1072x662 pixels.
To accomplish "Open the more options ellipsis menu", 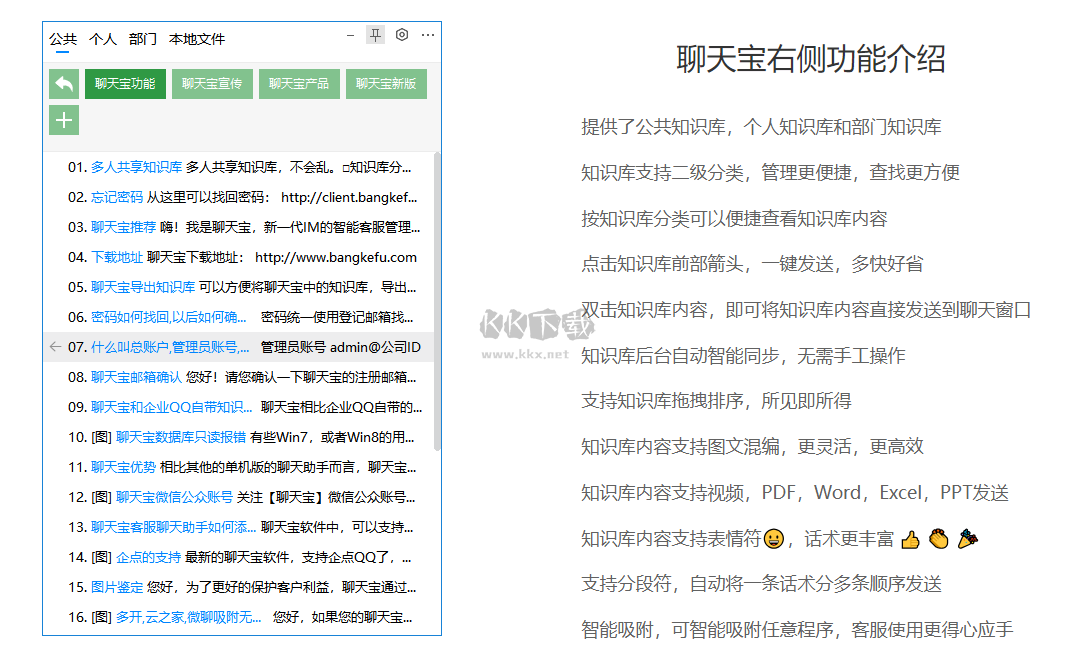I will [x=428, y=34].
